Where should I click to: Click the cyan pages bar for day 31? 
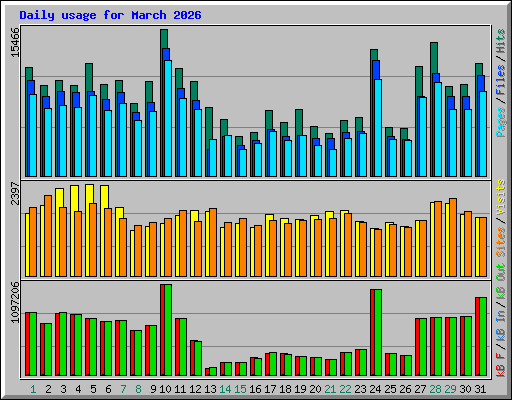[483, 134]
